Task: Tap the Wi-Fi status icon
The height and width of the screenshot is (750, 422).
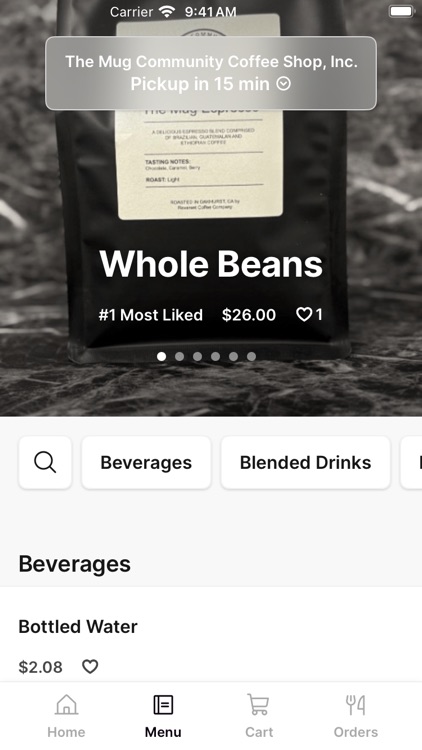Action: tap(167, 11)
